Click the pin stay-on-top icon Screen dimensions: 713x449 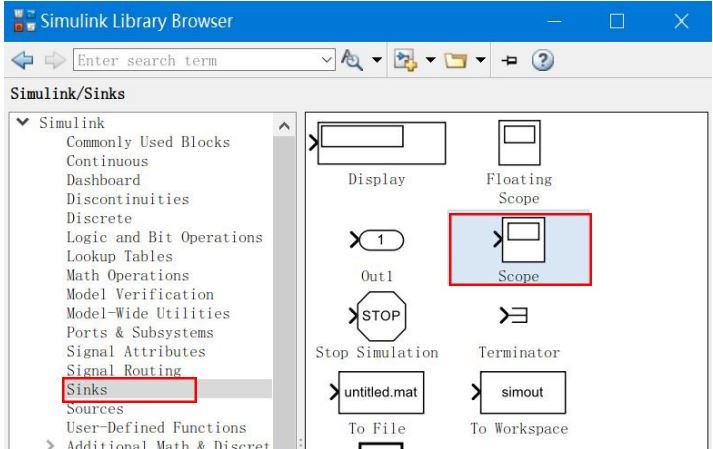[509, 60]
